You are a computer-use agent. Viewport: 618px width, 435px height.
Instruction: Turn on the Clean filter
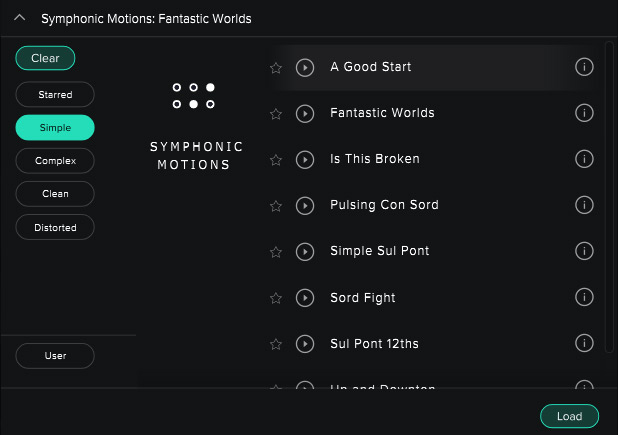[55, 193]
